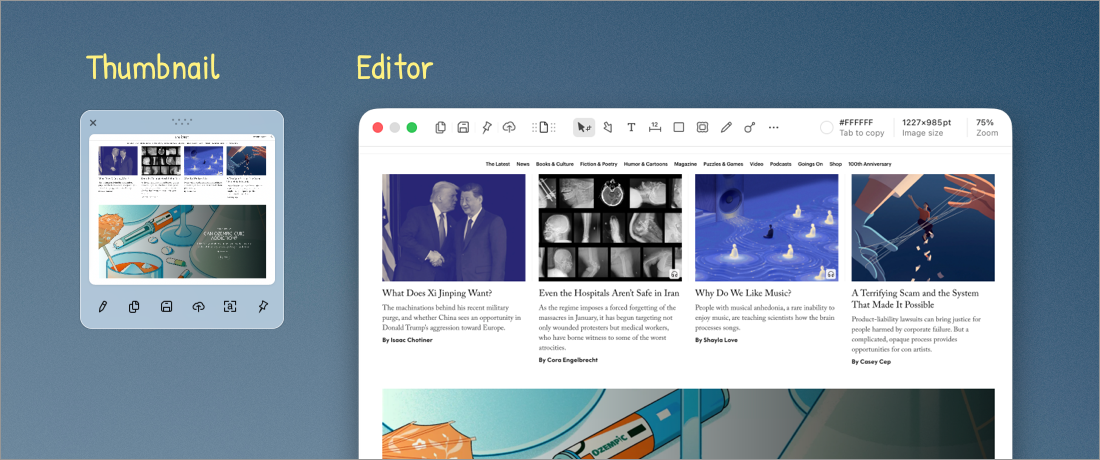Open Fiction & Poetry in the site navigation
Viewport: 1100px width, 460px height.
[598, 164]
